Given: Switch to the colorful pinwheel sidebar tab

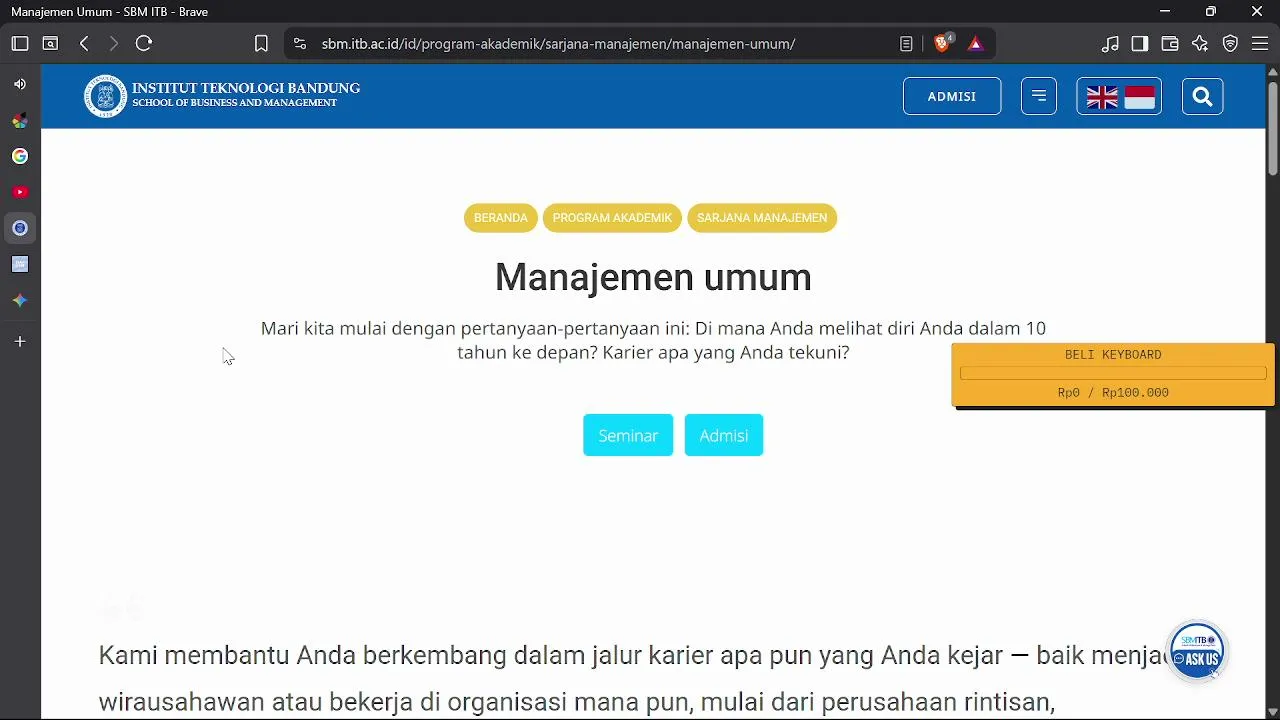Looking at the screenshot, I should (x=20, y=120).
